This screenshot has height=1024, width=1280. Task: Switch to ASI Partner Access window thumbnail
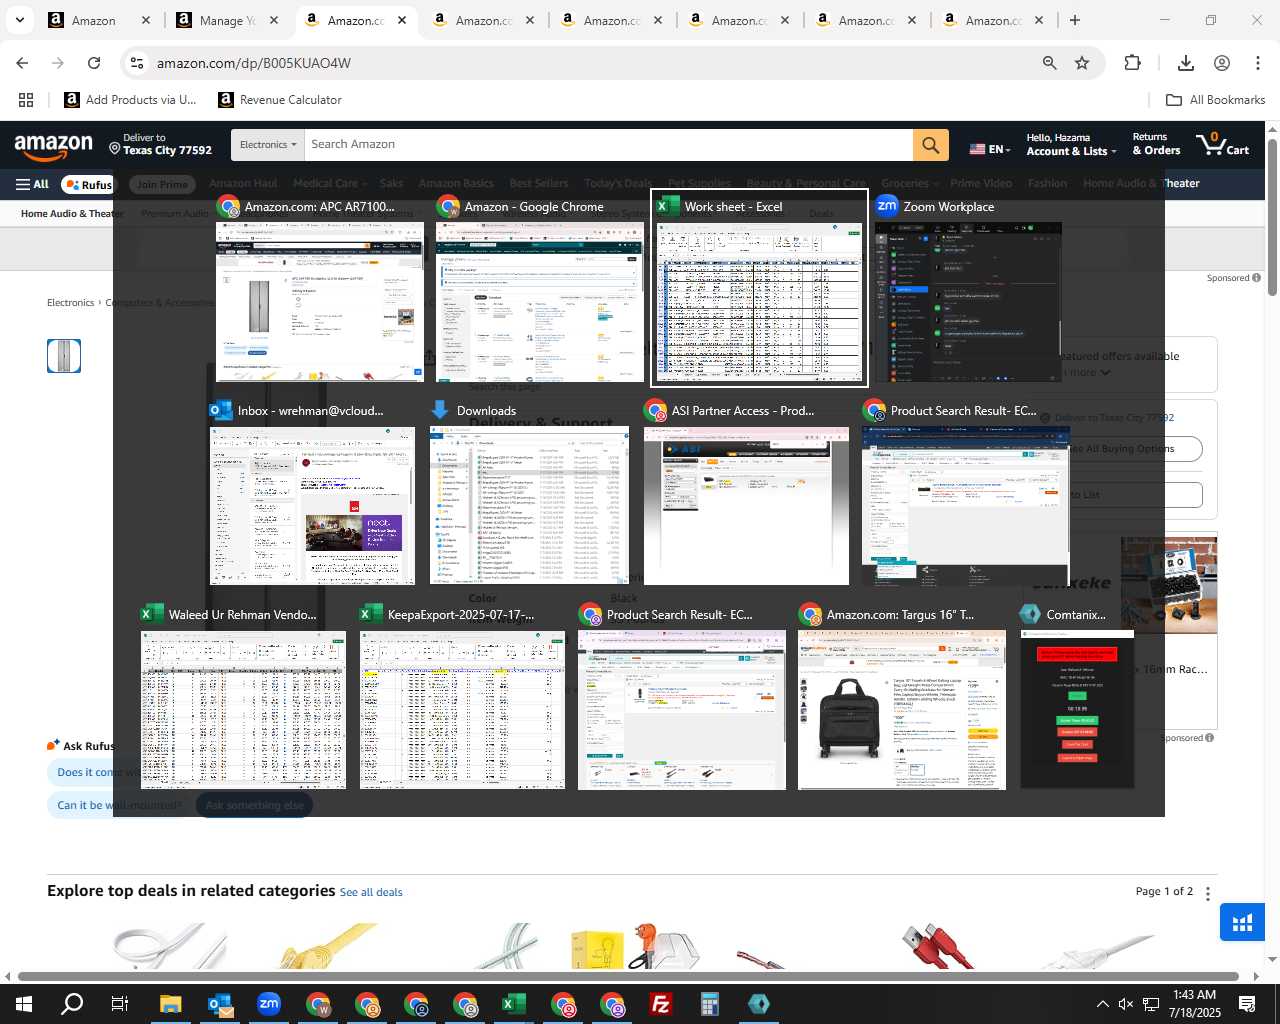coord(746,492)
